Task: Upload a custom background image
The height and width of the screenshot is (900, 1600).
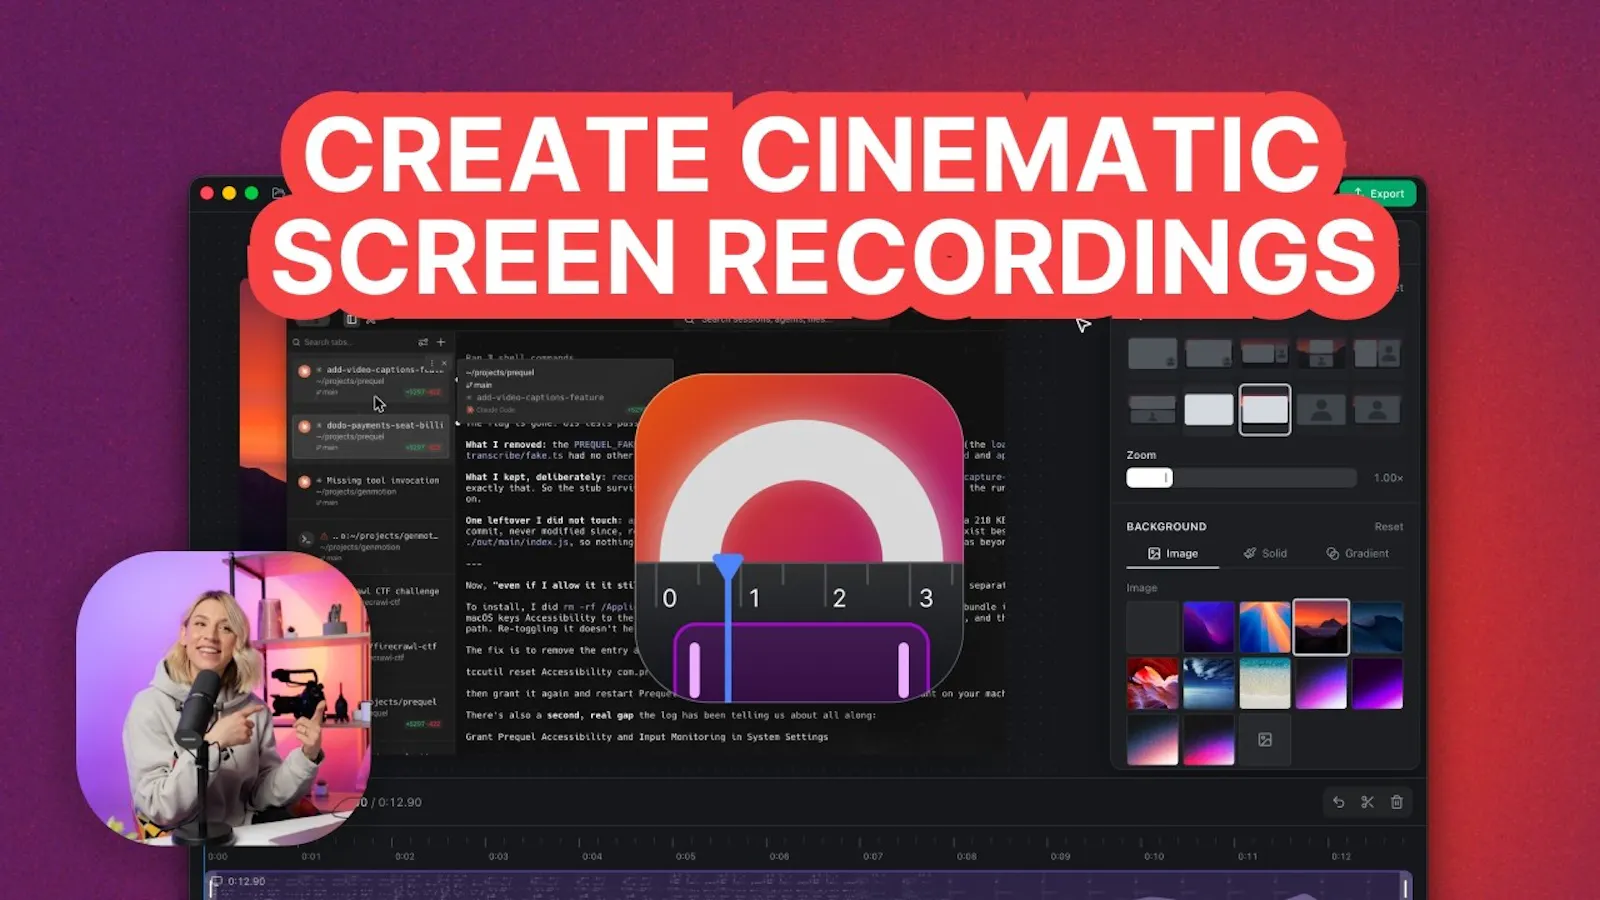Action: (x=1265, y=740)
